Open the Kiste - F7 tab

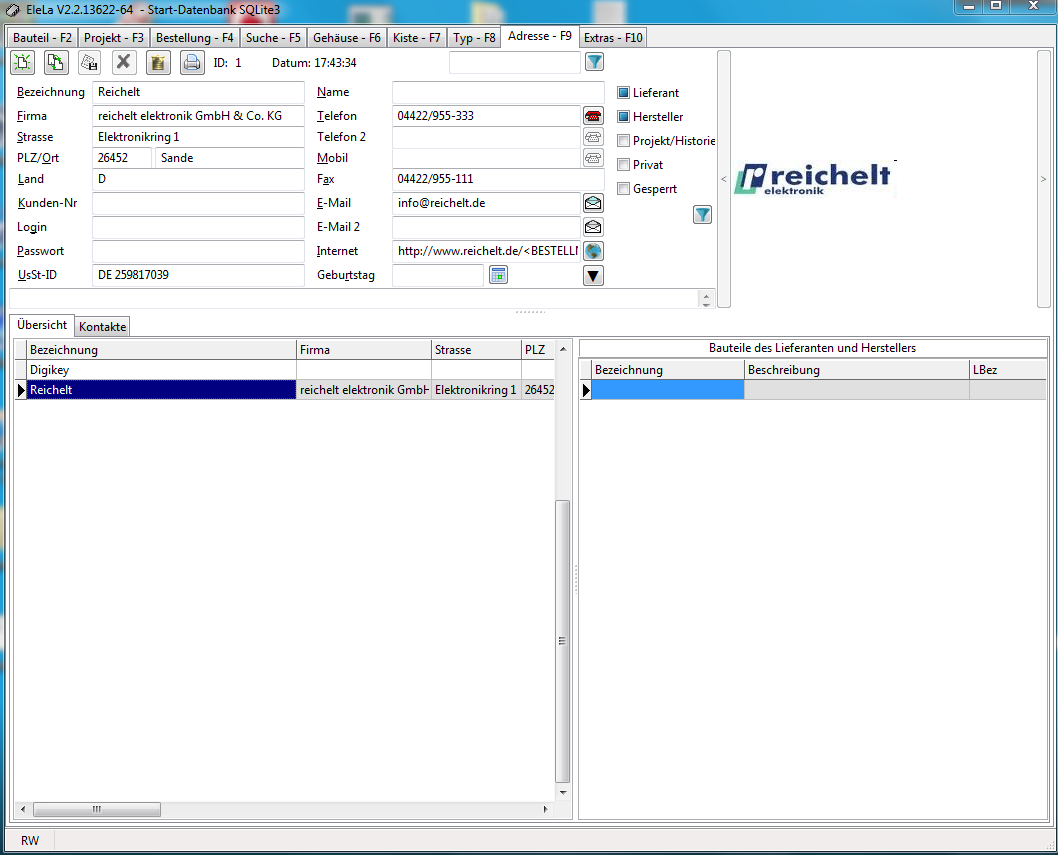[x=417, y=38]
